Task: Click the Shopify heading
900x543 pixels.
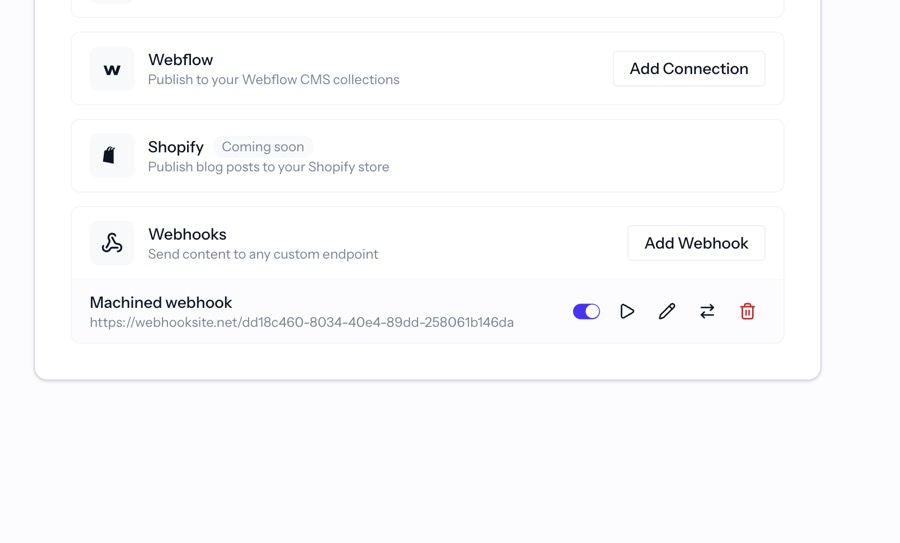Action: 176,148
